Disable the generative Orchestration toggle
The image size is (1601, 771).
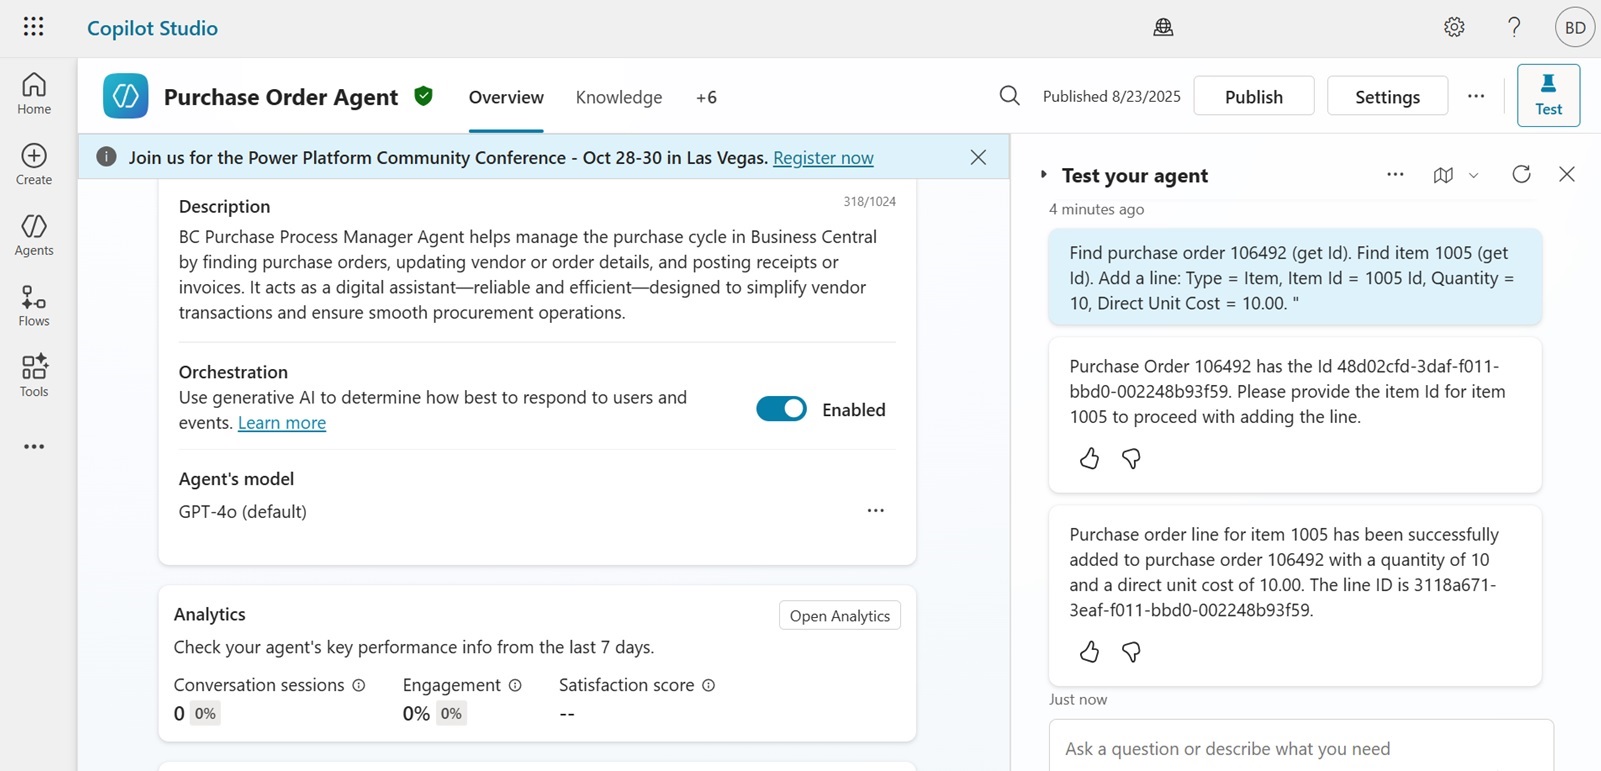(781, 409)
